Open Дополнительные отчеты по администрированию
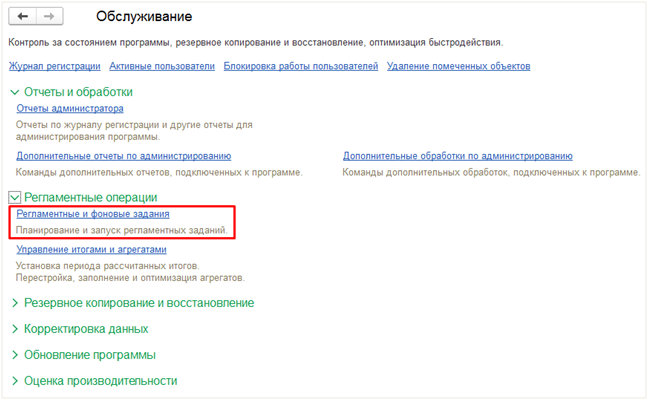 click(x=124, y=156)
